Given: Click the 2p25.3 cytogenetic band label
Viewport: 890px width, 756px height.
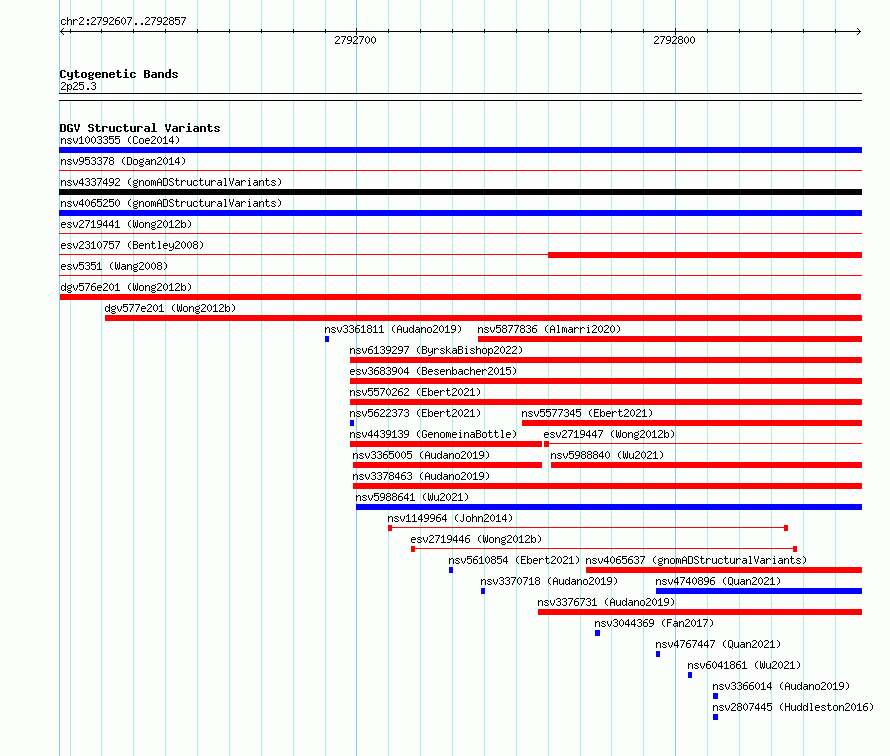Looking at the screenshot, I should click(x=78, y=86).
